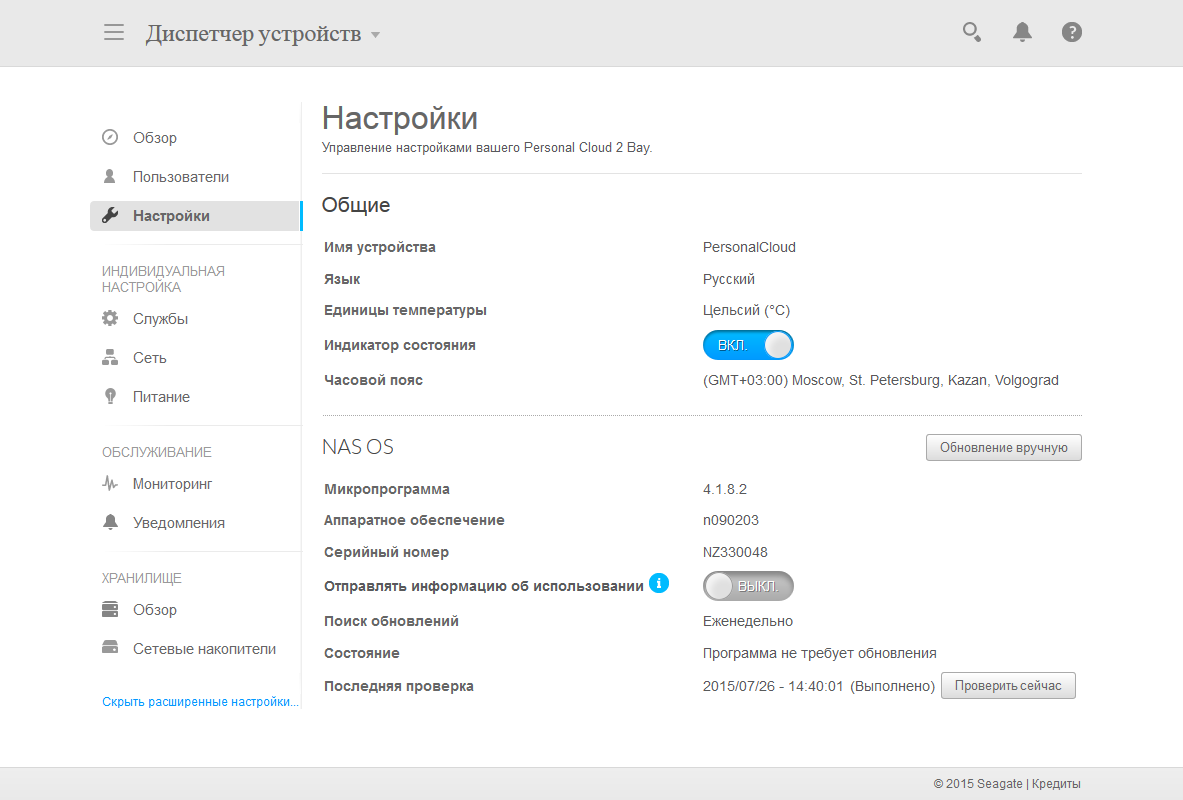Select Настройки menu item
Viewport: 1183px width, 800px height.
pyautogui.click(x=195, y=216)
